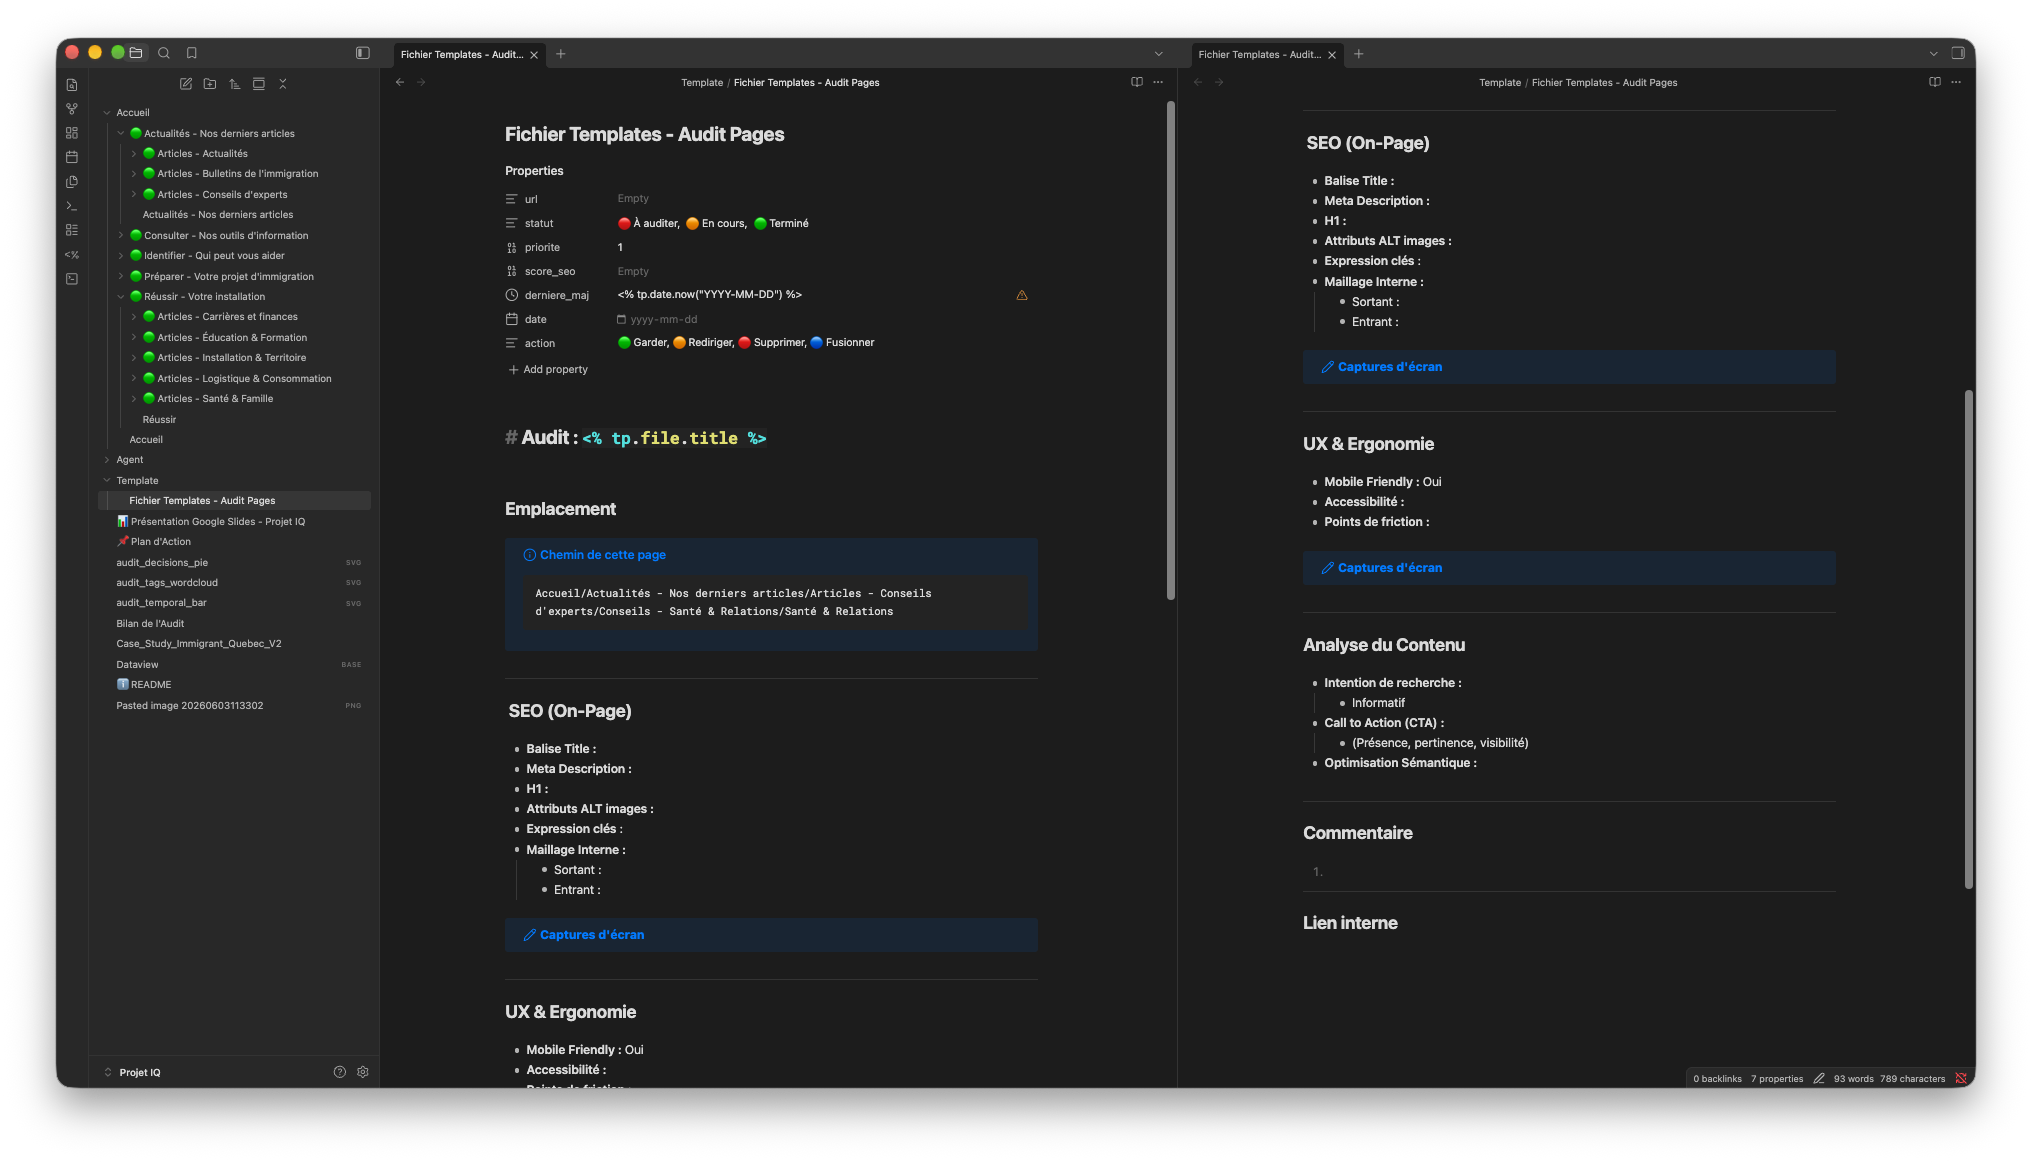Open Templater ribbon icon
This screenshot has height=1162, width=2032.
point(72,255)
